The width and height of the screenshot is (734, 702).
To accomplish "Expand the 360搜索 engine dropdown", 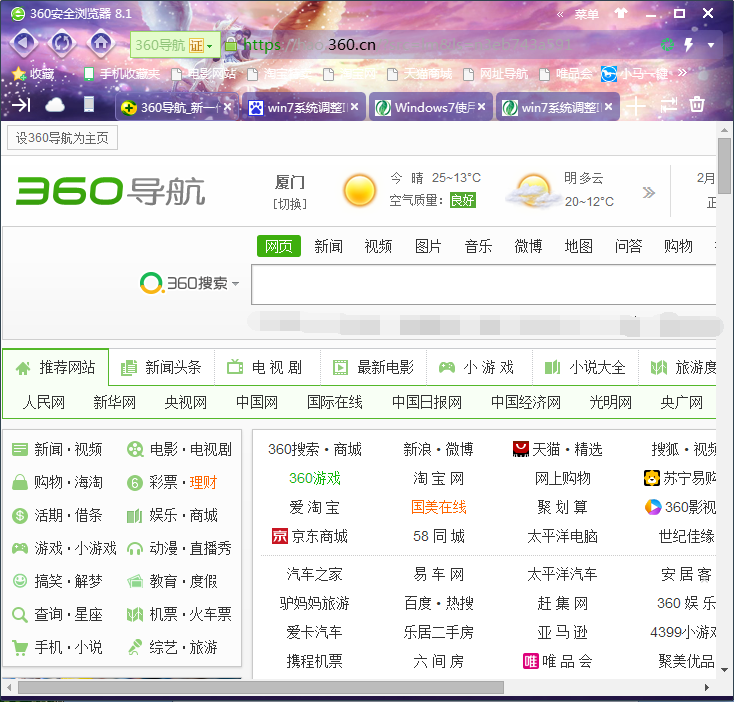I will tap(235, 284).
